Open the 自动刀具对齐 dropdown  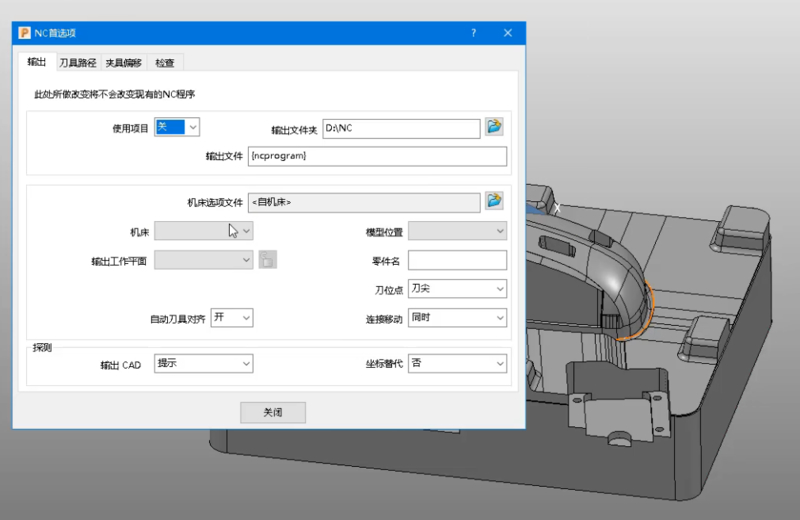tap(232, 317)
